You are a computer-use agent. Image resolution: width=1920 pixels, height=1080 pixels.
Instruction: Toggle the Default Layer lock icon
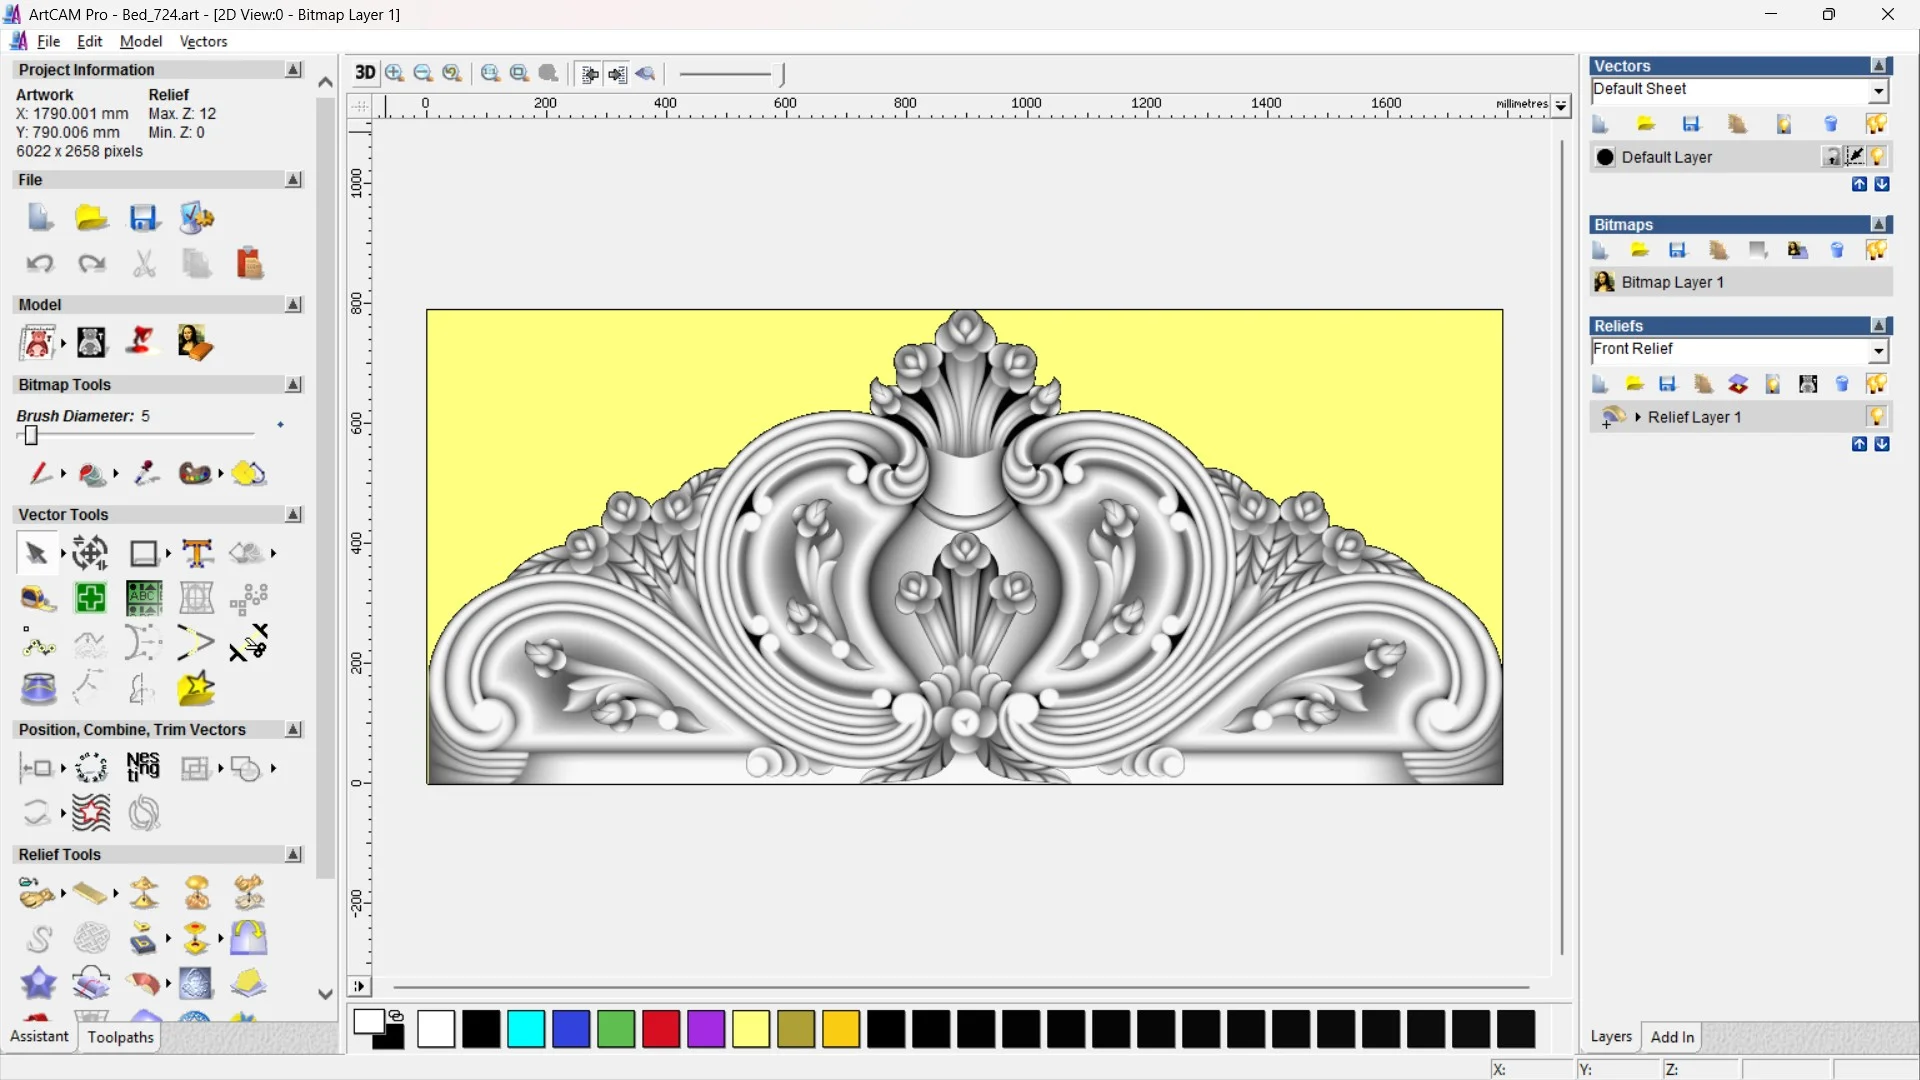coord(1831,157)
